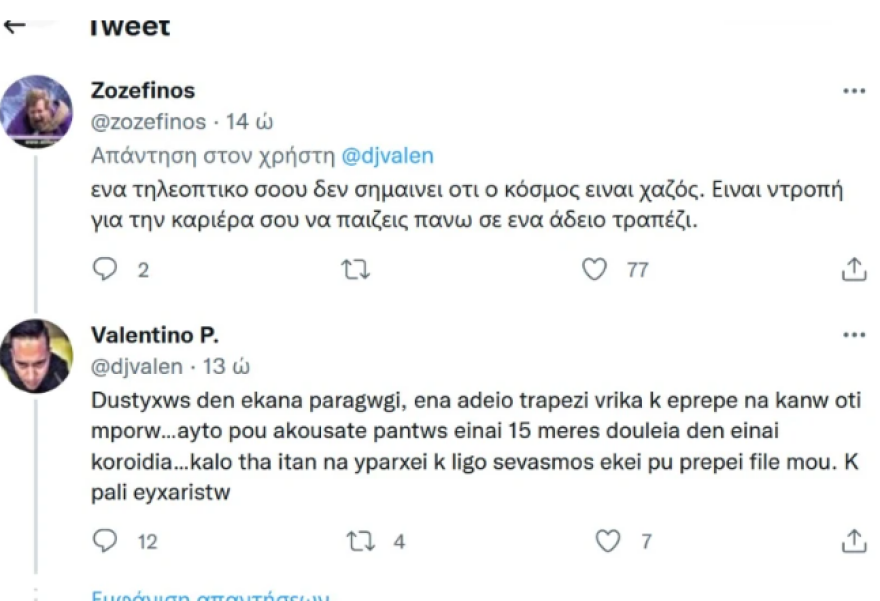Like Valentino P.'s tweet with heart icon
The image size is (880, 601).
point(608,540)
